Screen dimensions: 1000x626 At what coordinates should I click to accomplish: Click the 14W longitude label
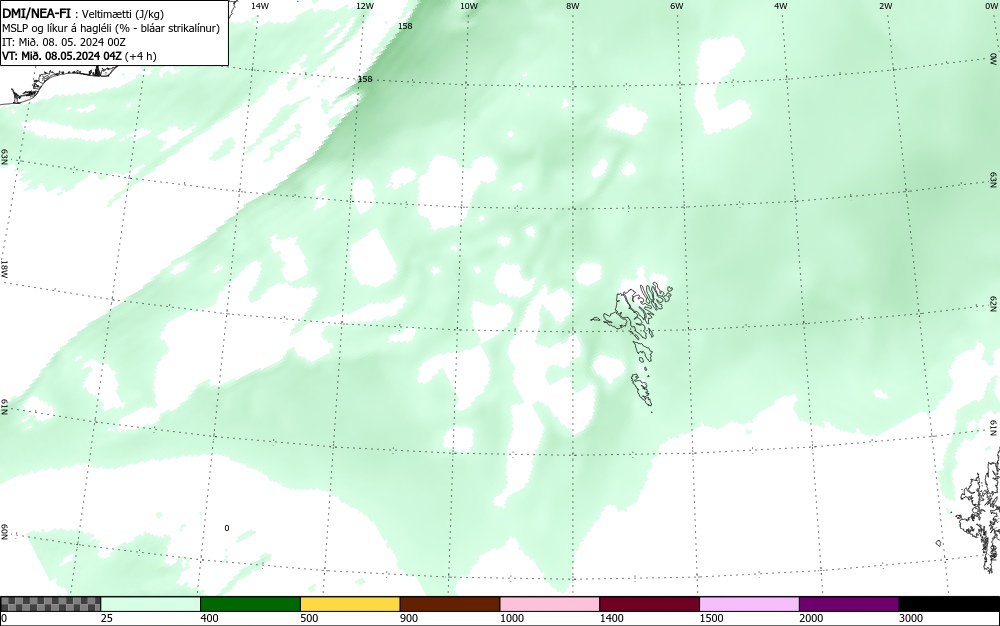[260, 6]
